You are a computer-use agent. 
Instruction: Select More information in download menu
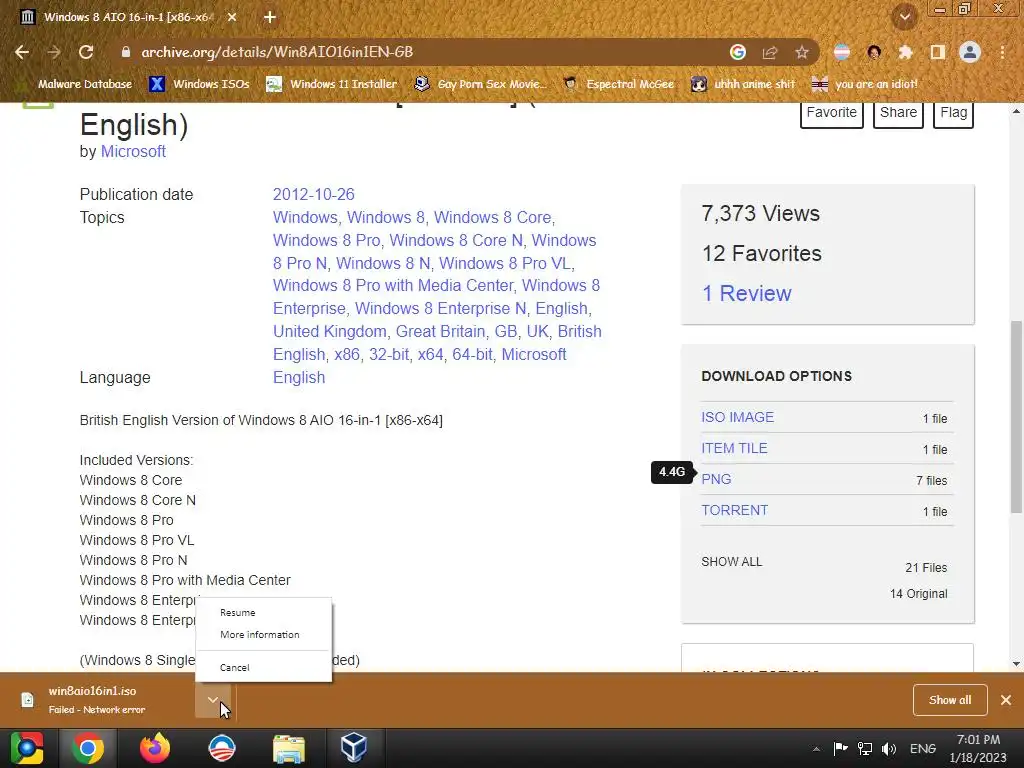(264, 635)
